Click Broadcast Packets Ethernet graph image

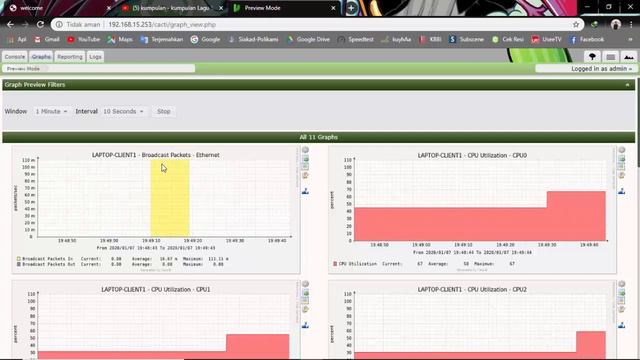click(156, 210)
